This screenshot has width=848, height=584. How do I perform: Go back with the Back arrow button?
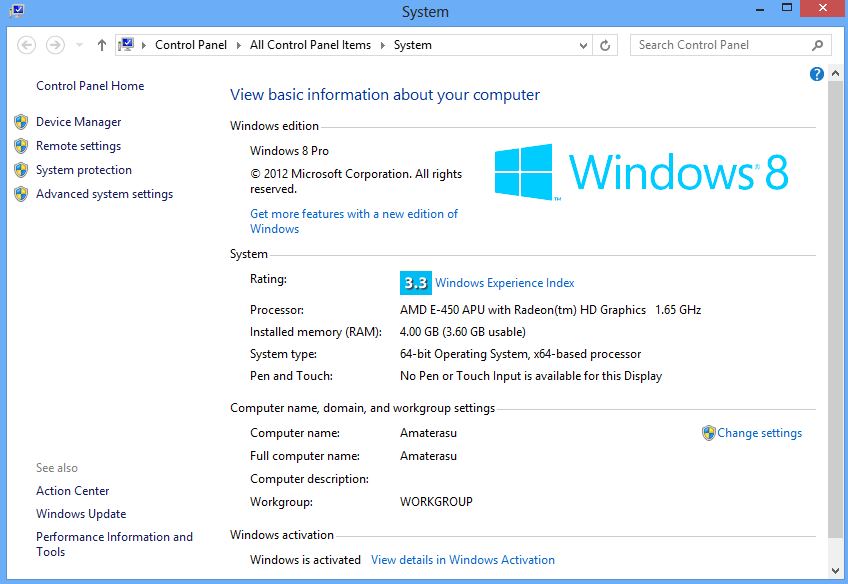pos(26,45)
